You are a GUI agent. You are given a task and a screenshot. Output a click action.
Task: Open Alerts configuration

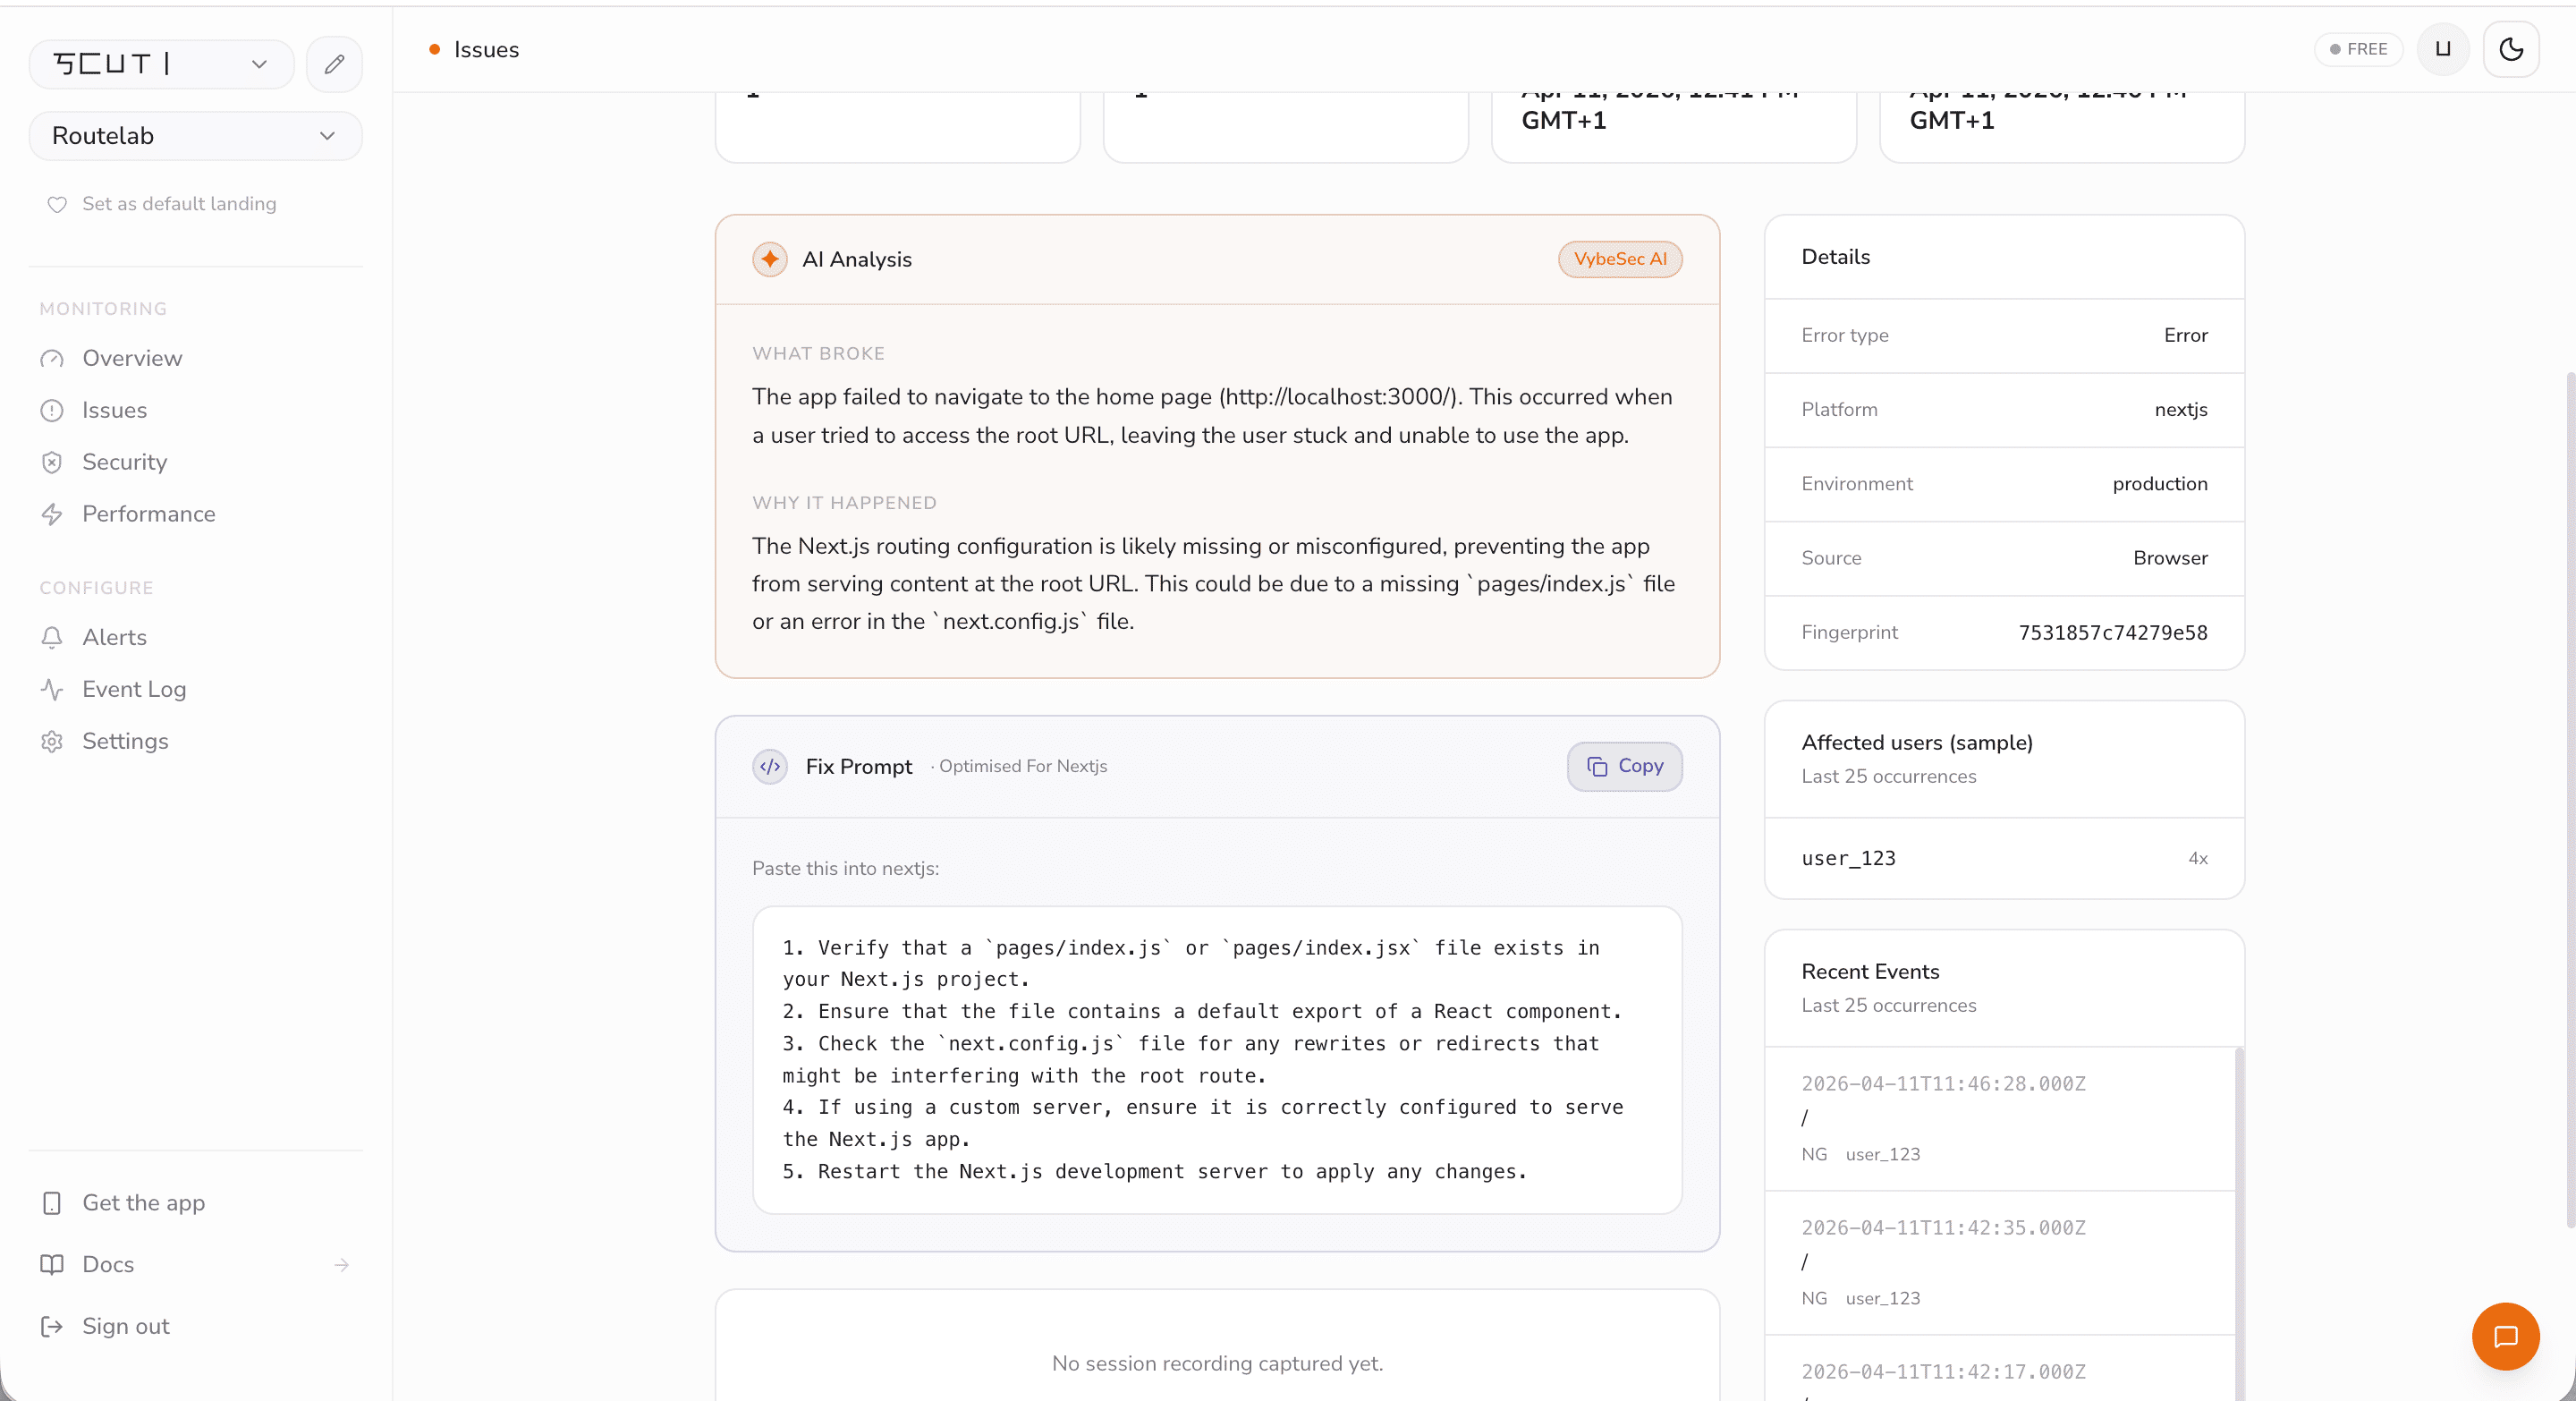[114, 638]
